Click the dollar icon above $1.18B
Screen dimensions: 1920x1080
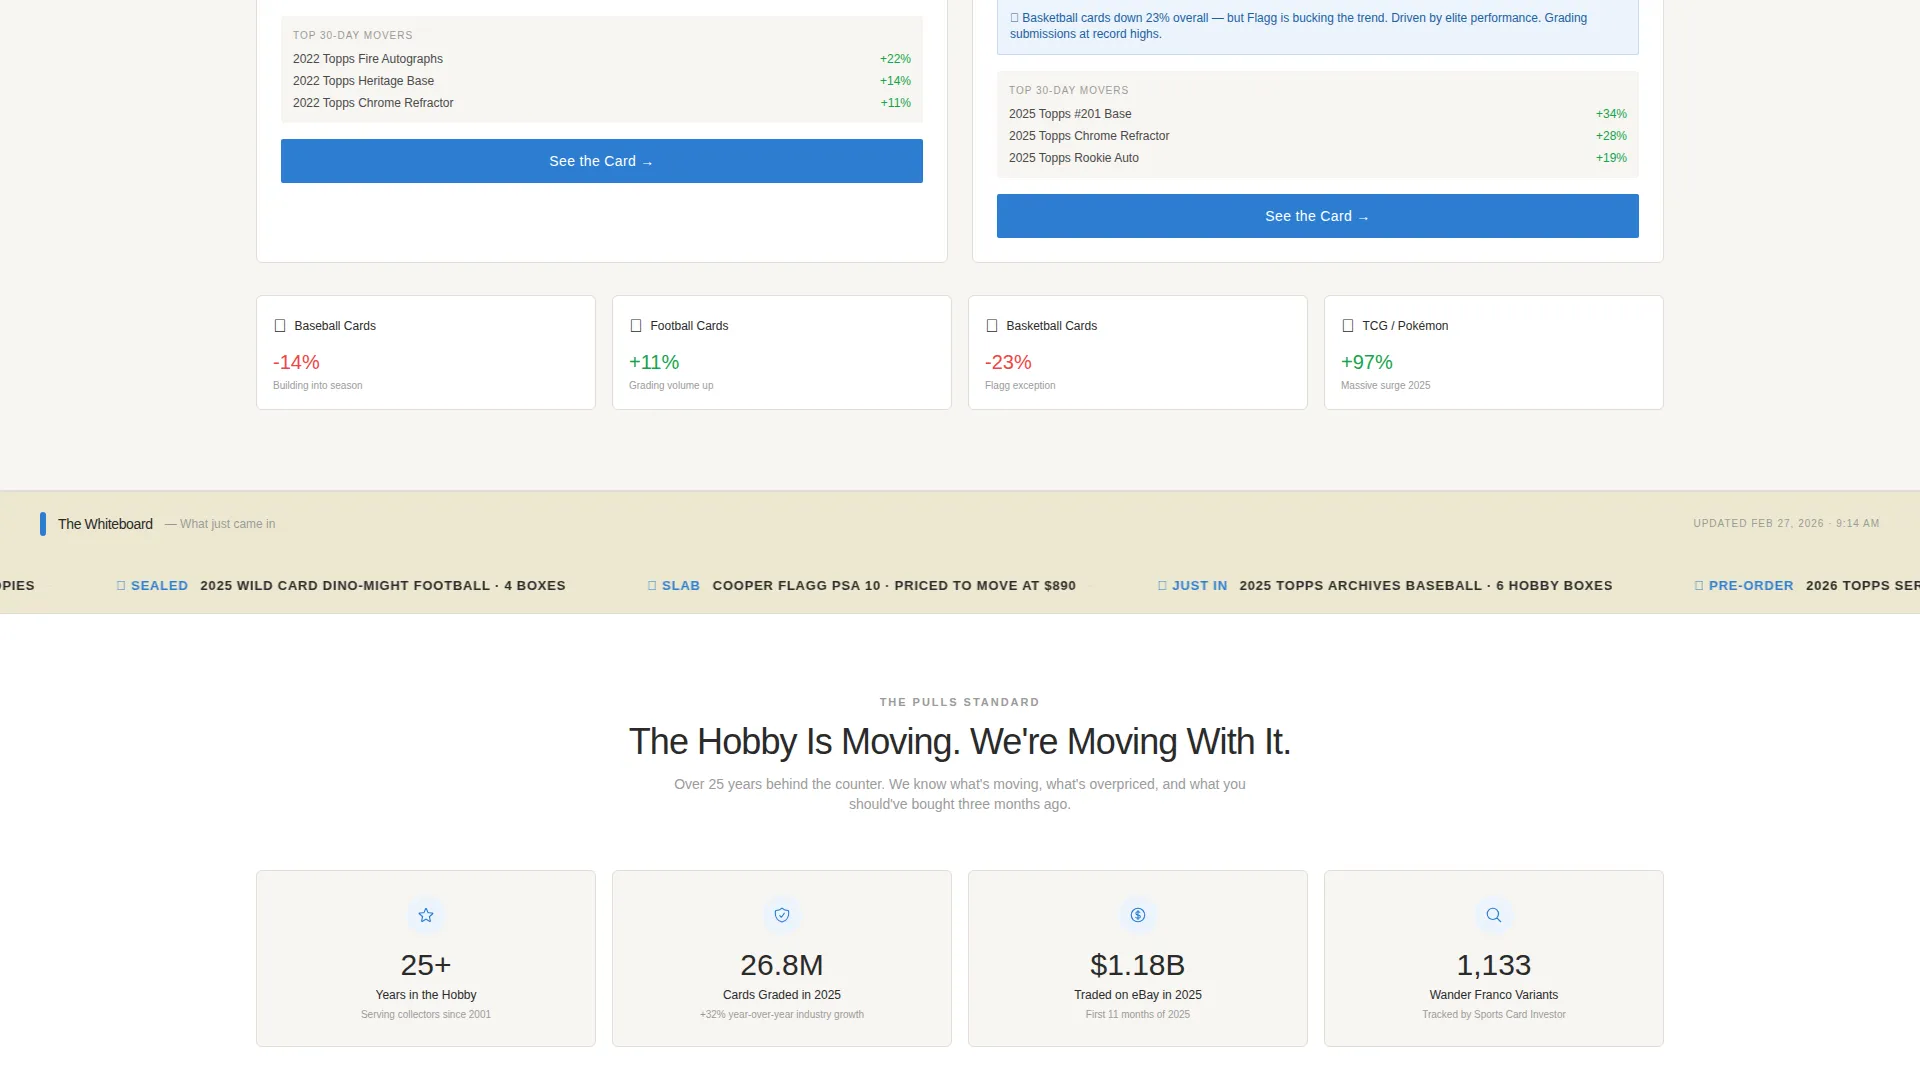point(1138,915)
